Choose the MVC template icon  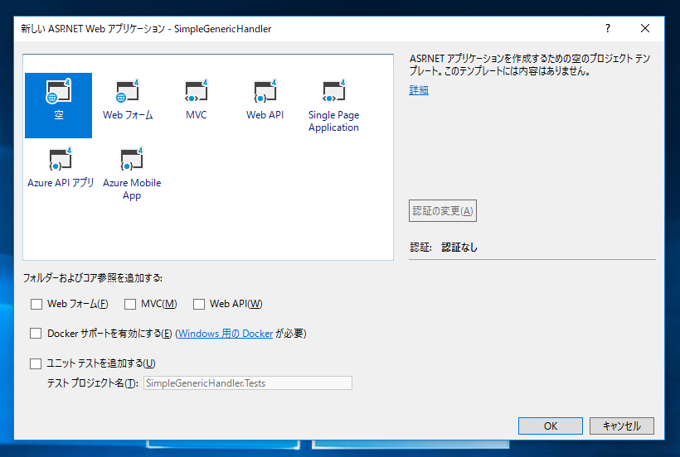click(x=196, y=101)
